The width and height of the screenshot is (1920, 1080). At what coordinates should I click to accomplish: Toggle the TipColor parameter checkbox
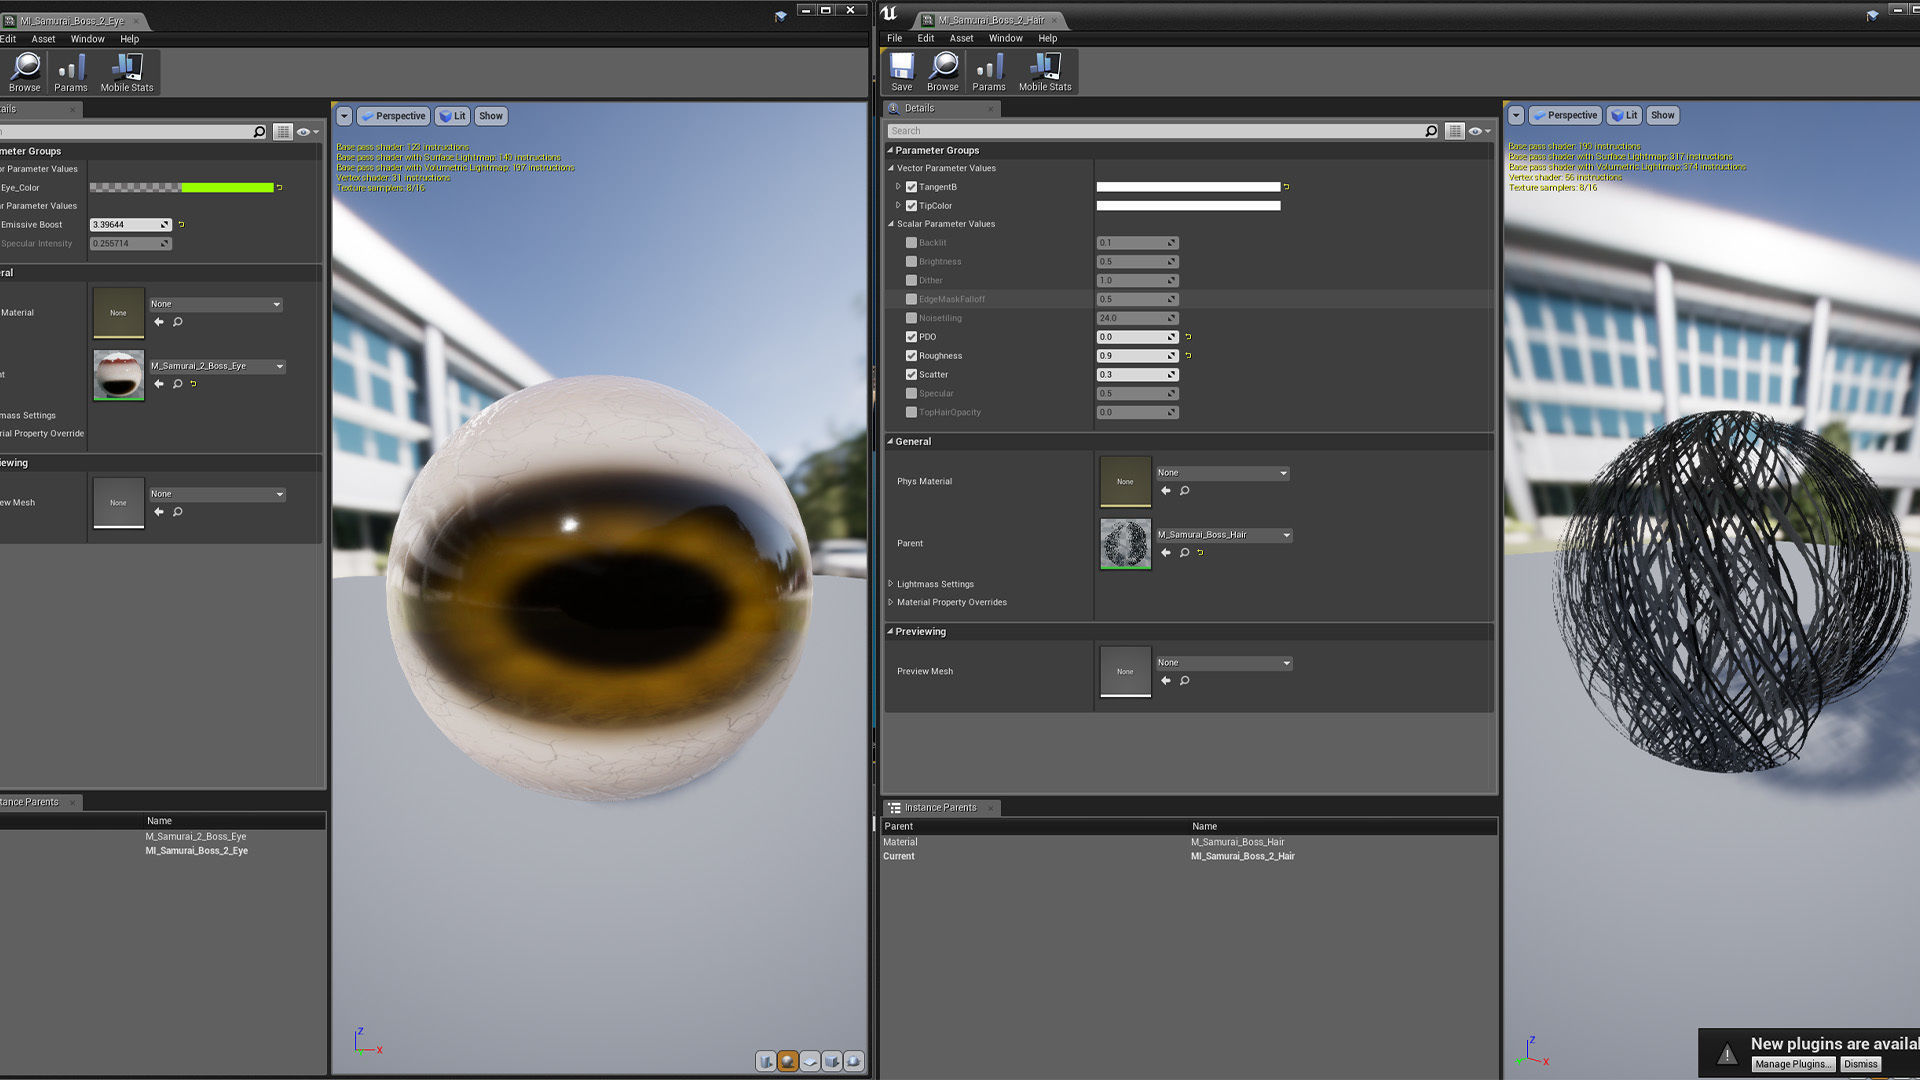(x=911, y=206)
